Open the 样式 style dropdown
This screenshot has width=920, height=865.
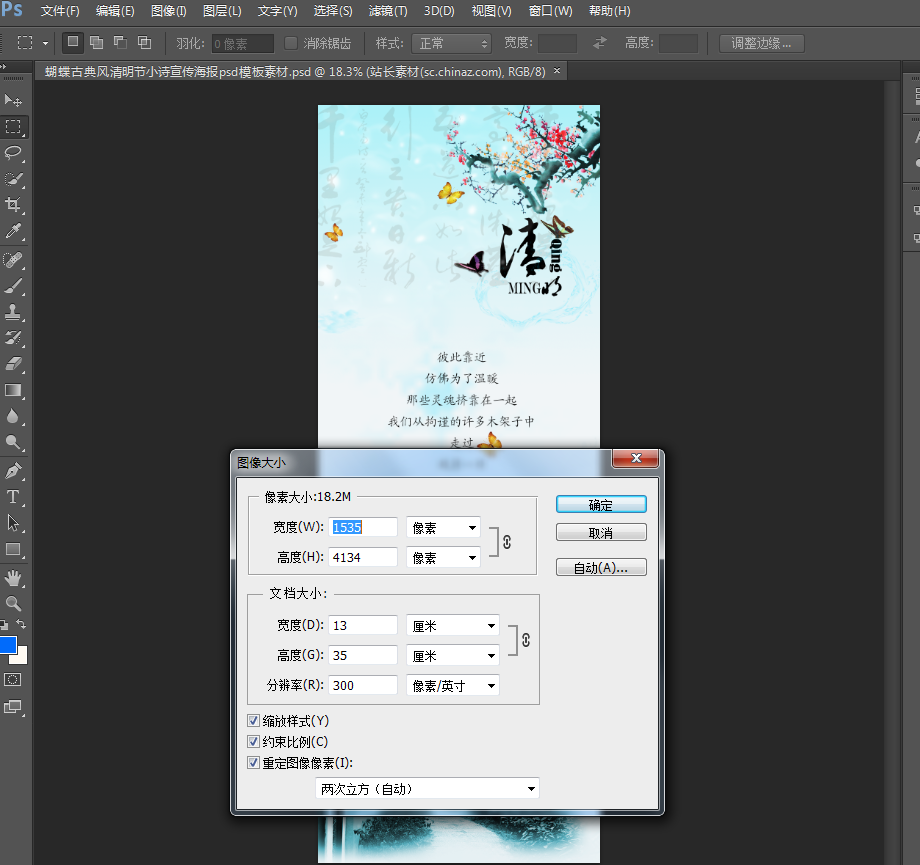tap(451, 43)
